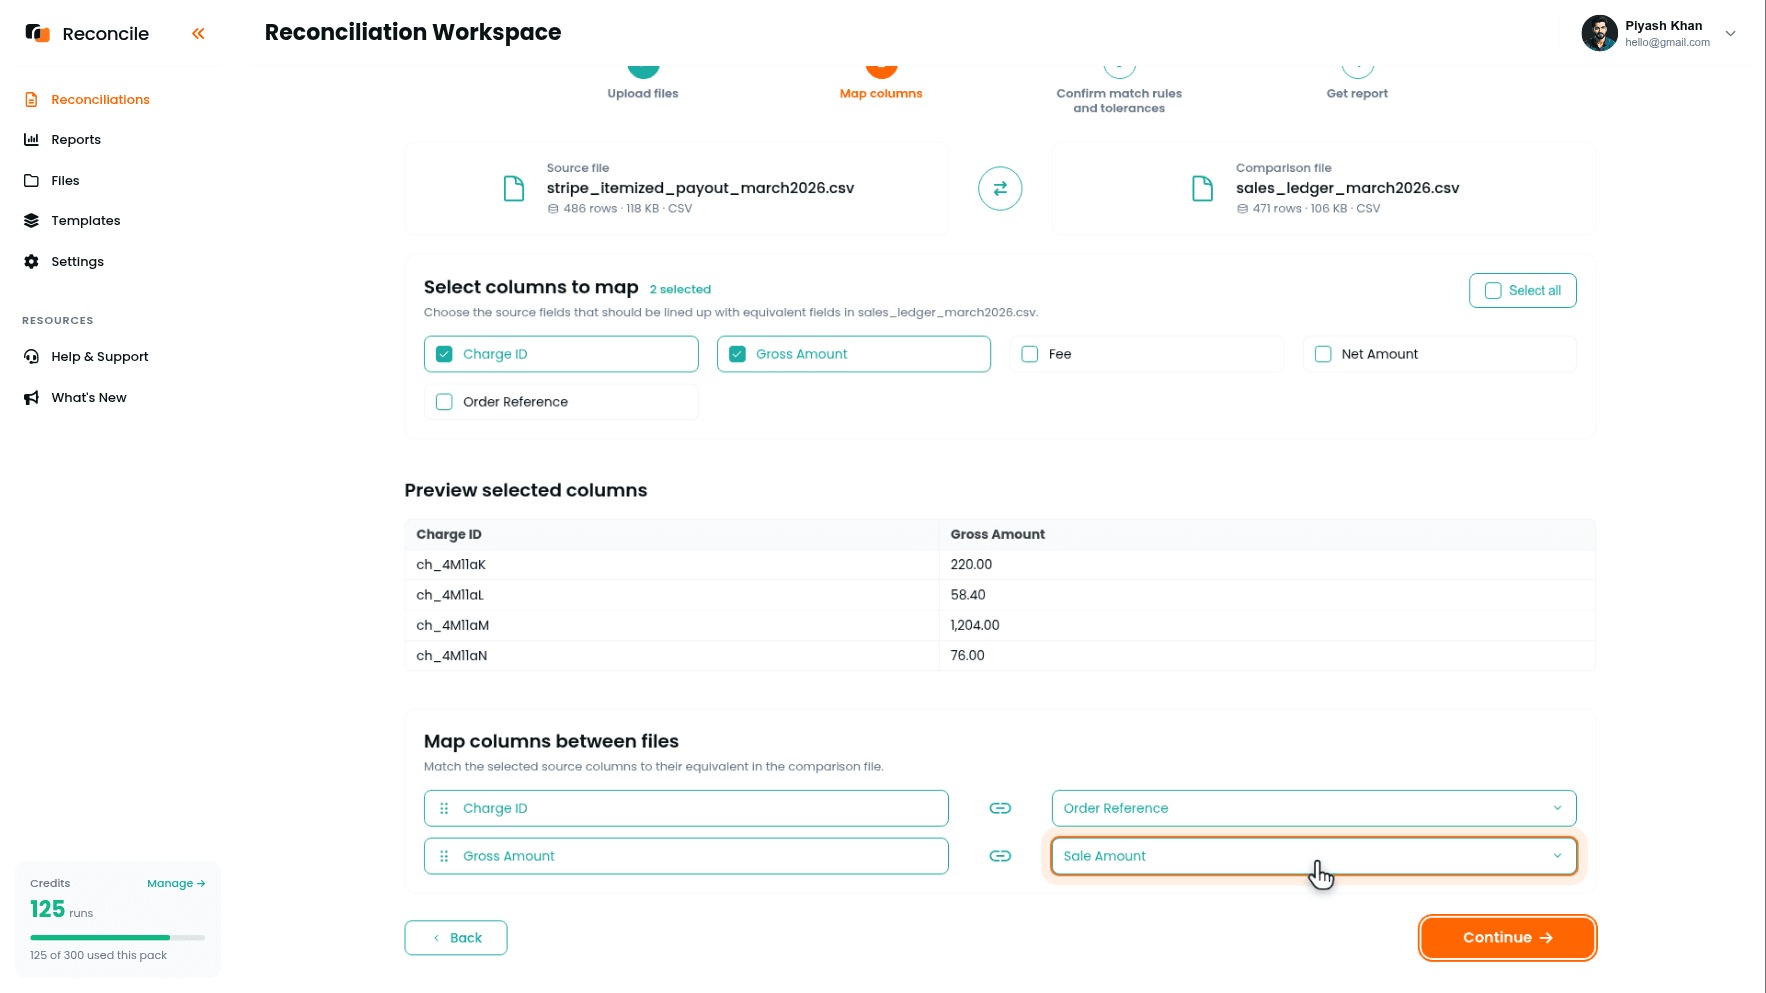
Task: Open Reports in the sidebar
Action: [x=76, y=140]
